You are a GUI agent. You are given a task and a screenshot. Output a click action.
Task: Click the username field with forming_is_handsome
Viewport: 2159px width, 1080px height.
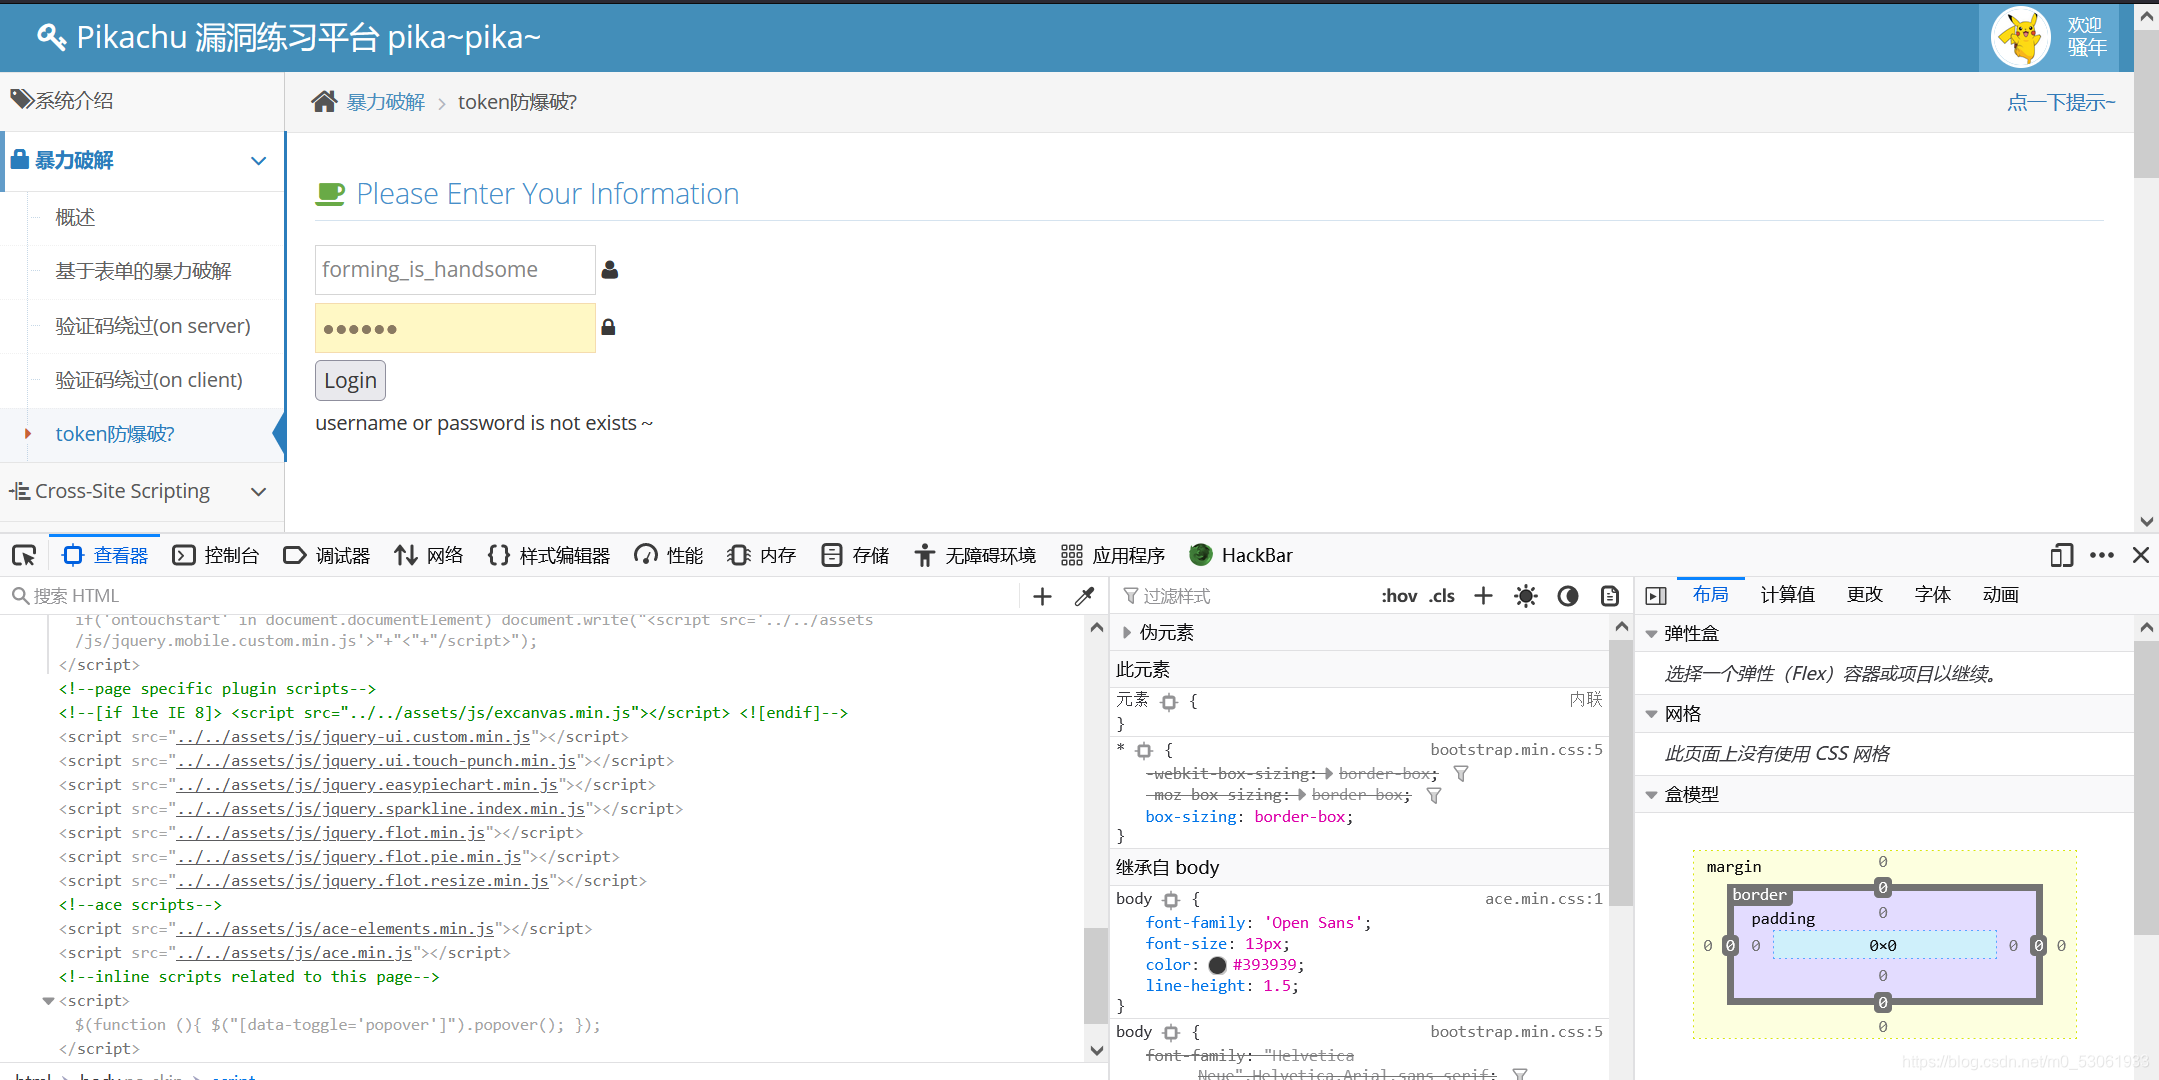(x=455, y=270)
